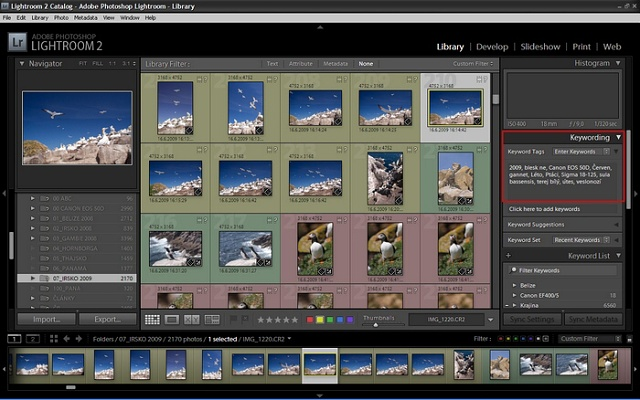Select highlighted gannet thumbnail in grid
640x400 pixels.
coord(455,108)
